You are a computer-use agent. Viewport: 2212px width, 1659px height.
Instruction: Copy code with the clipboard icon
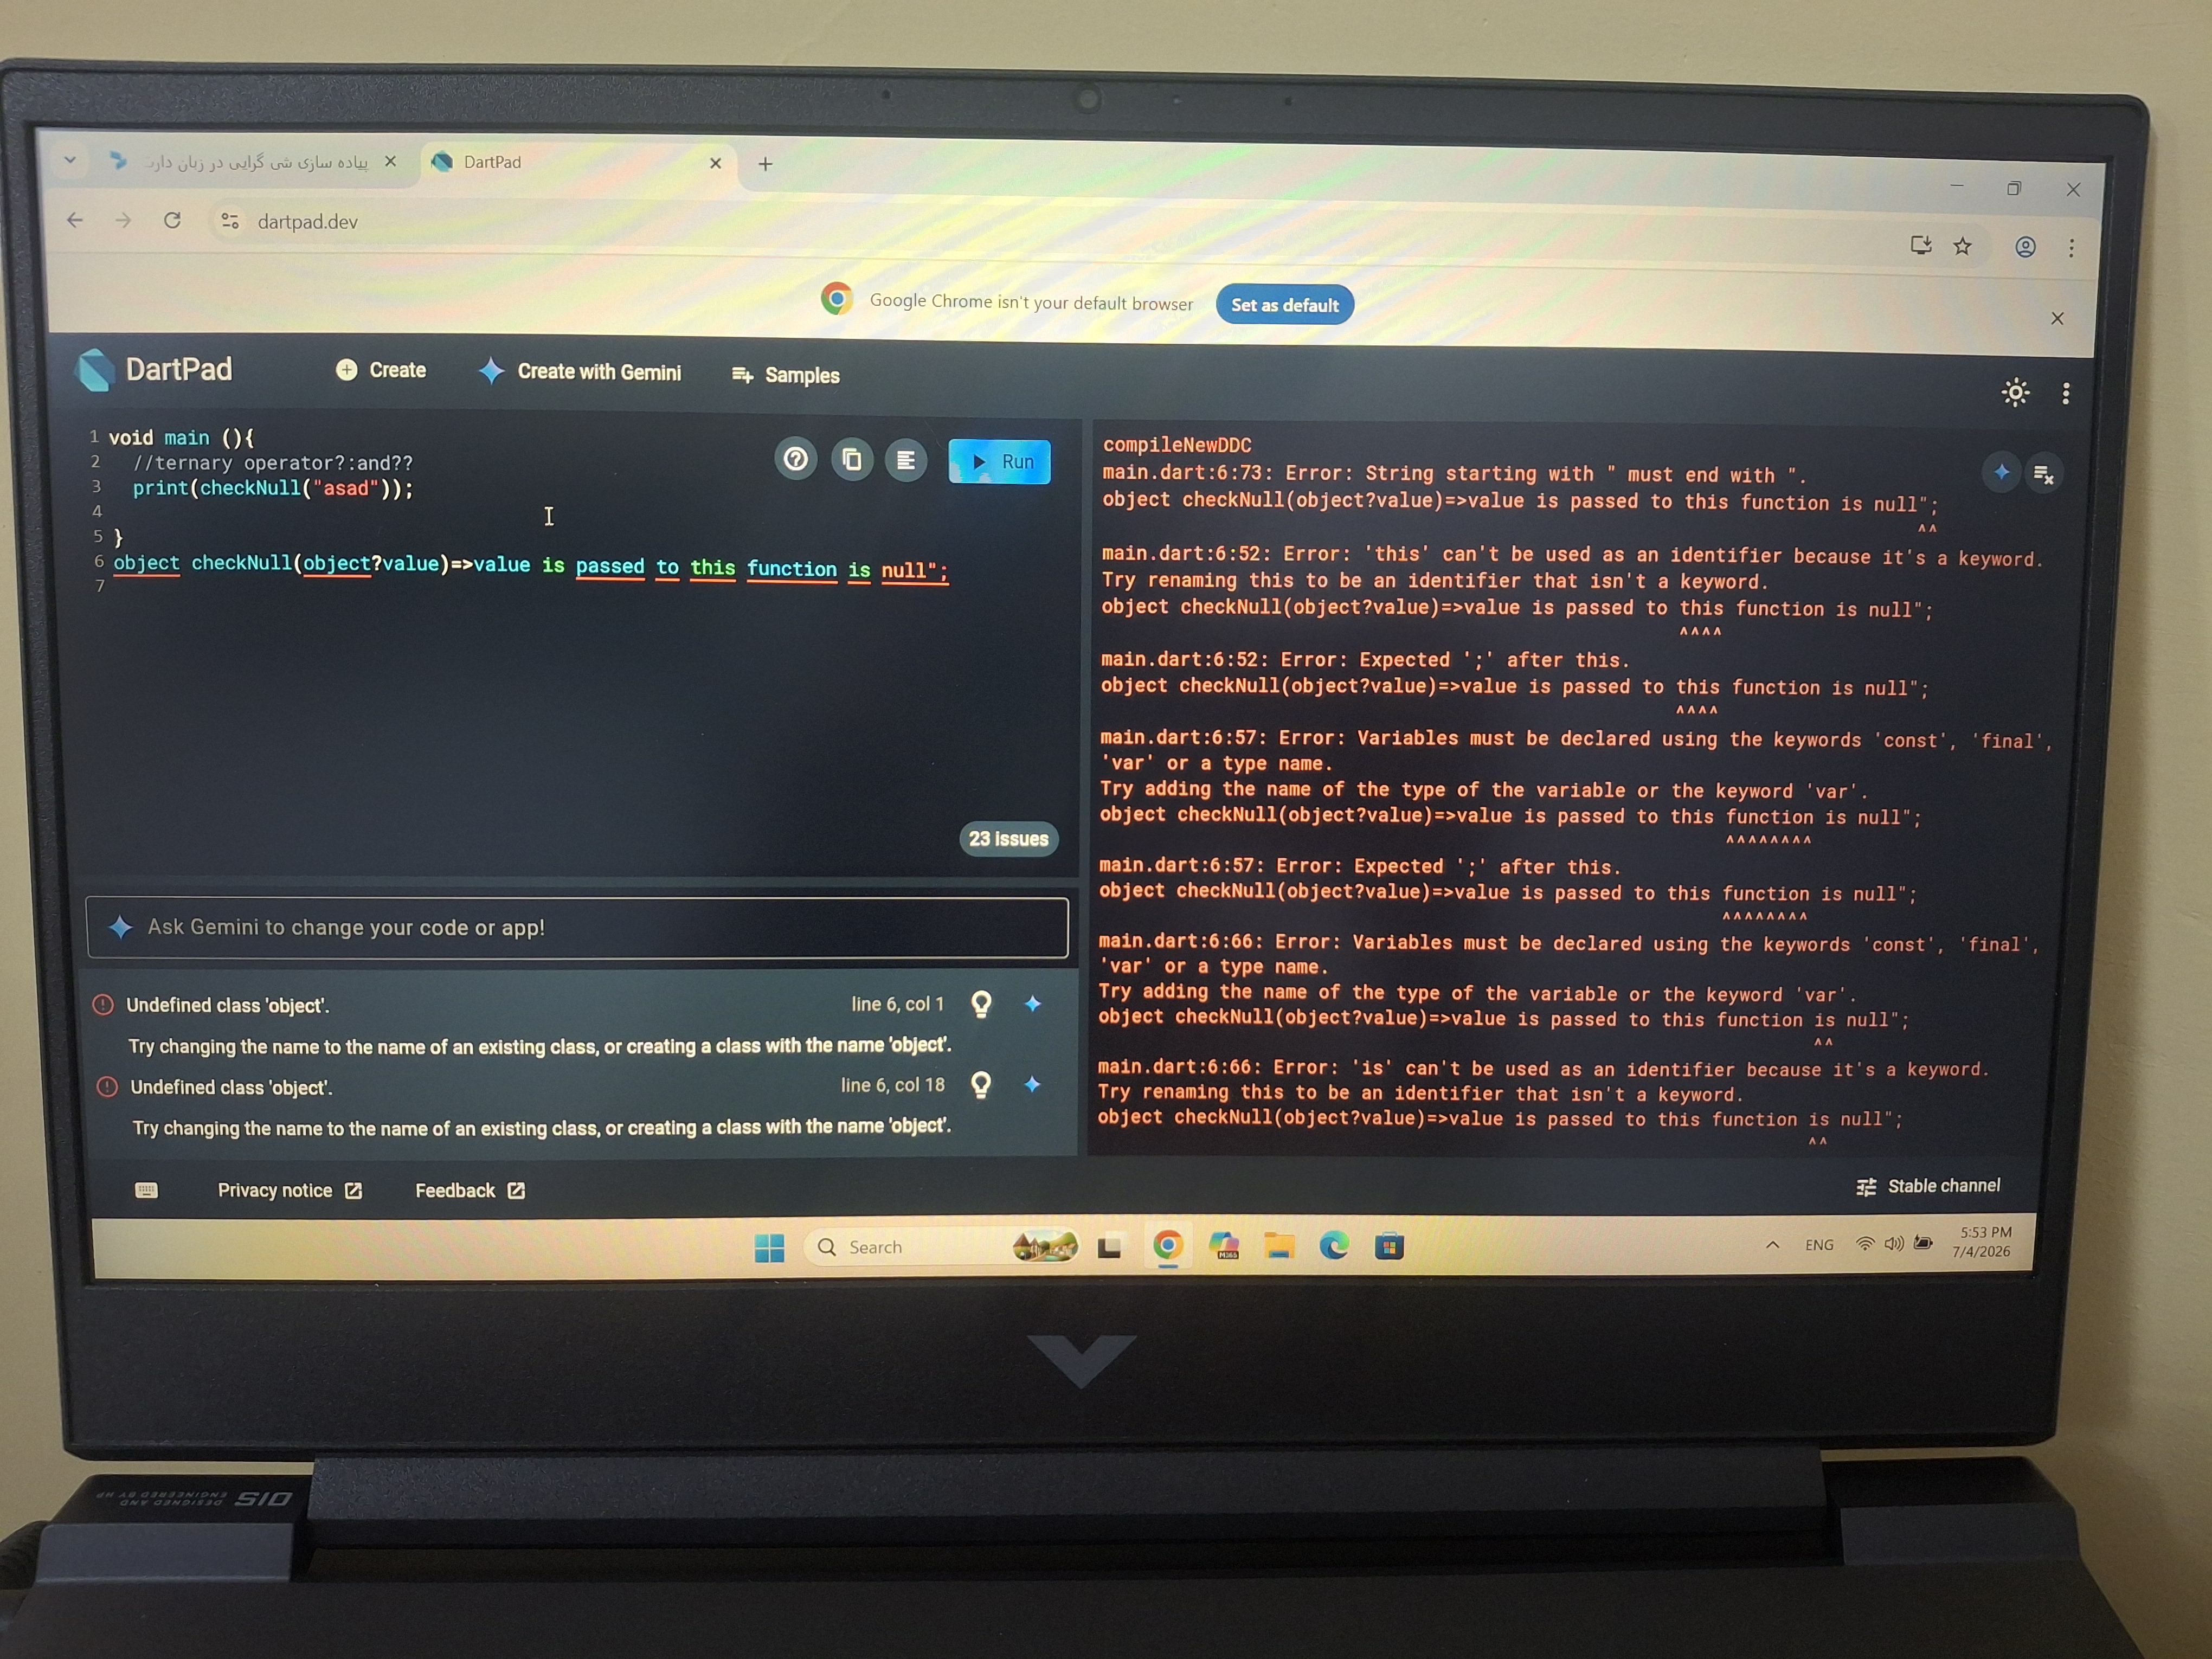point(852,460)
